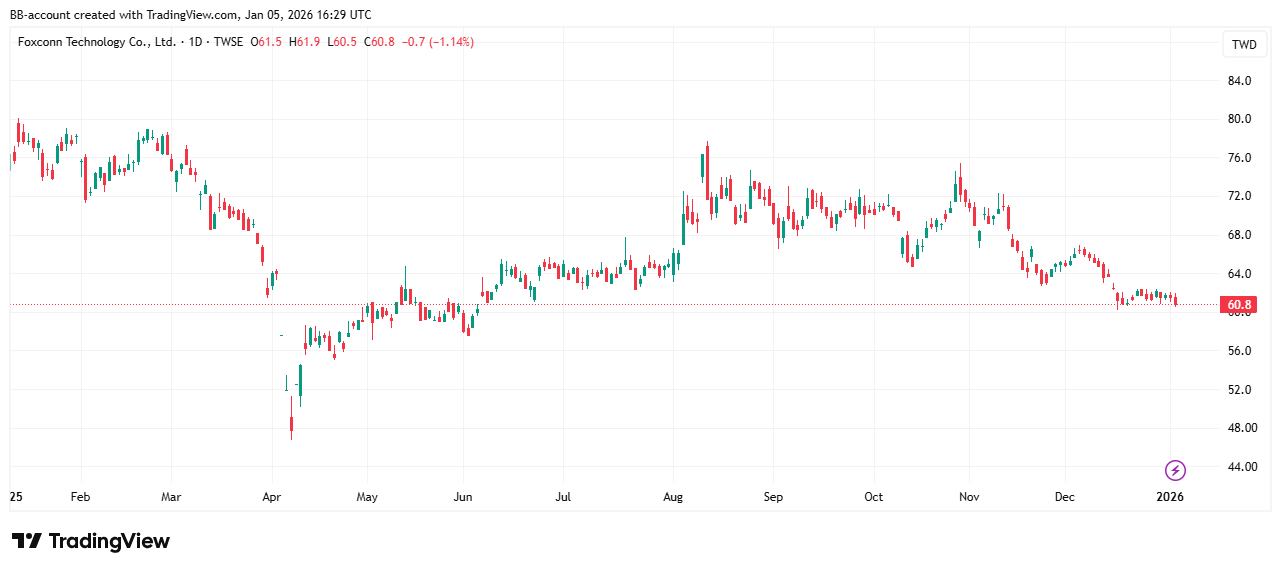Click the 84.0 price axis label
Screen dimensions: 1281x571
[1239, 81]
